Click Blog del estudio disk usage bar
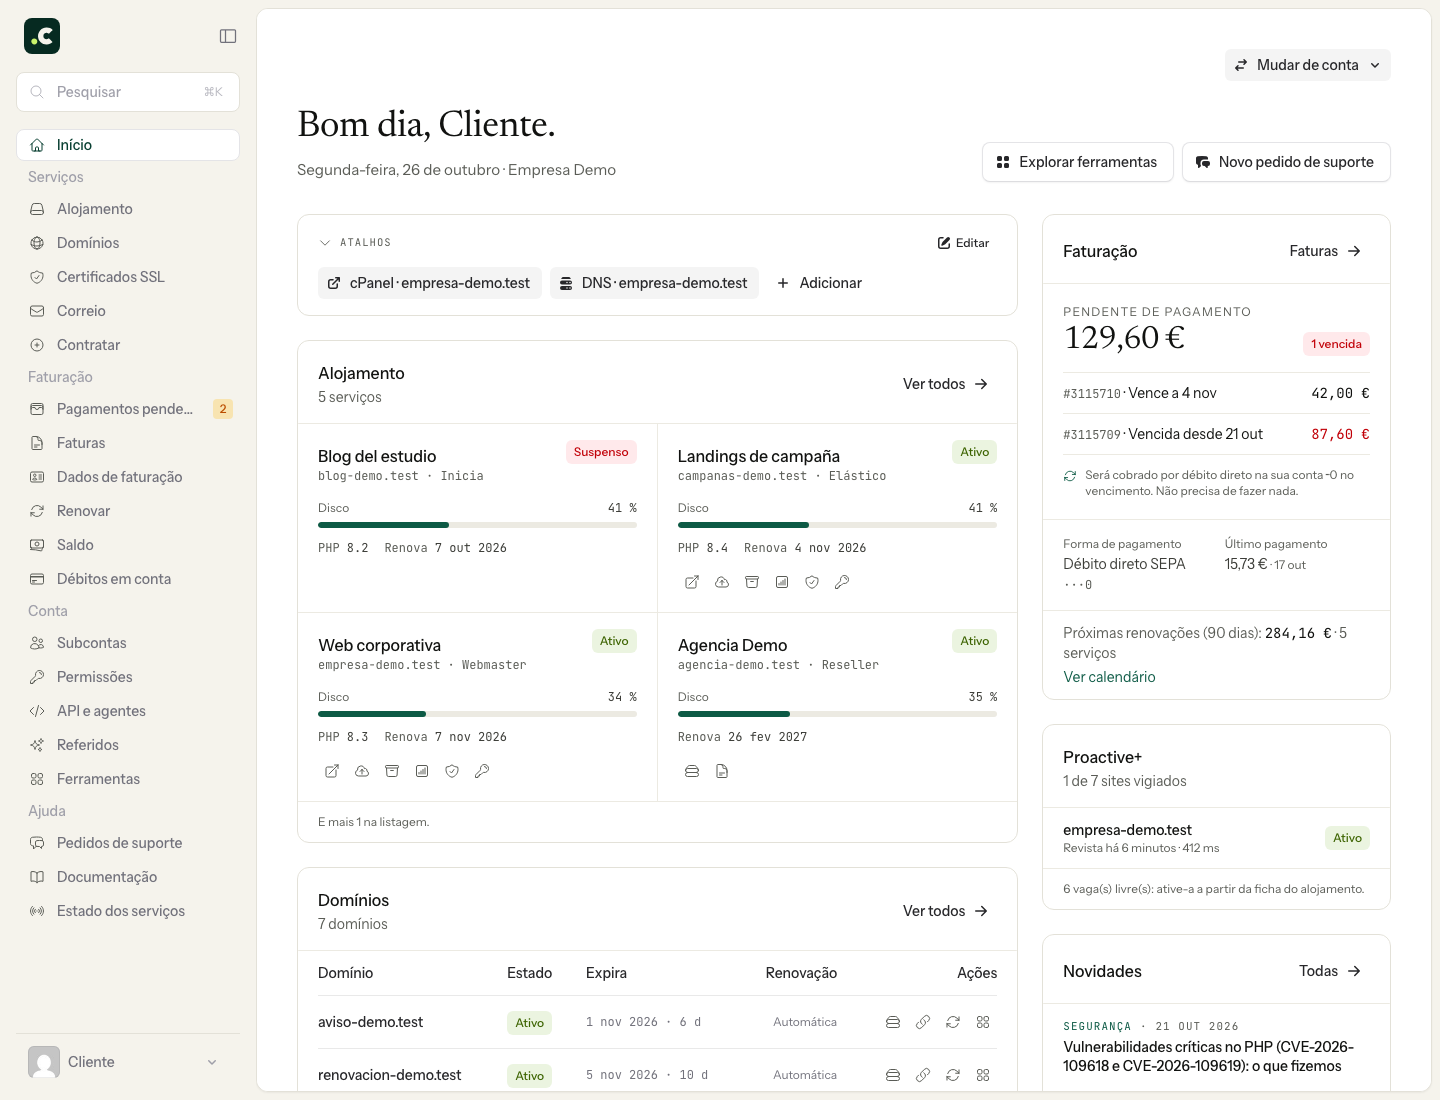The height and width of the screenshot is (1100, 1440). (477, 525)
